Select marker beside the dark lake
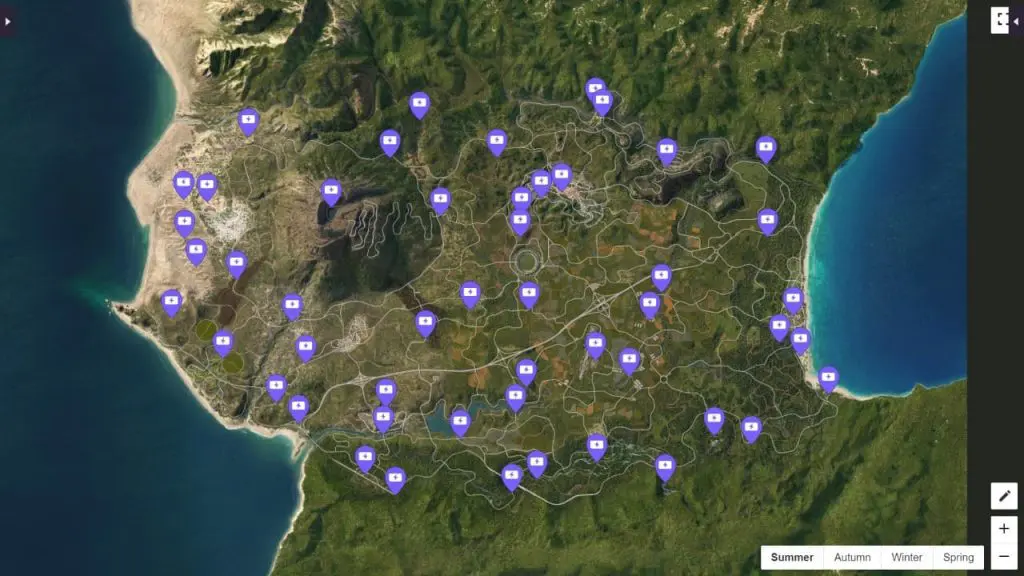 point(331,193)
